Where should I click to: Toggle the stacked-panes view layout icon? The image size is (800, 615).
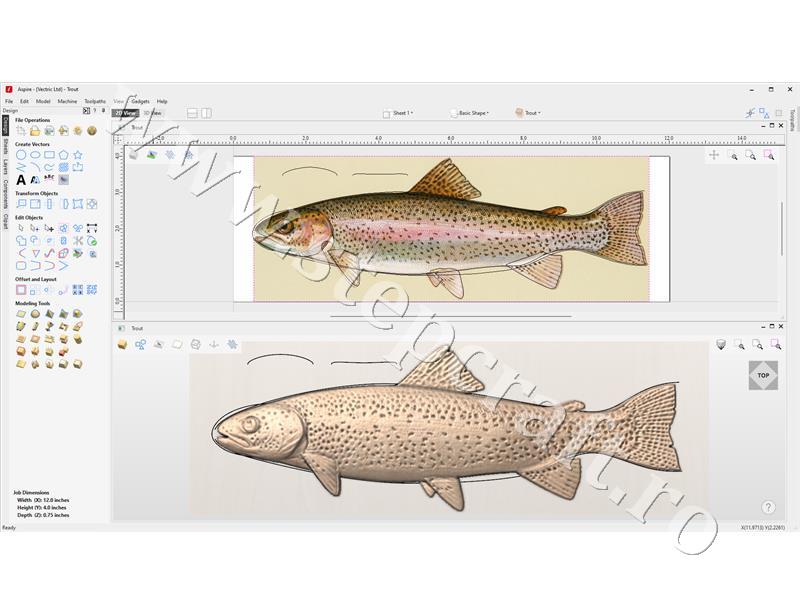pos(192,113)
